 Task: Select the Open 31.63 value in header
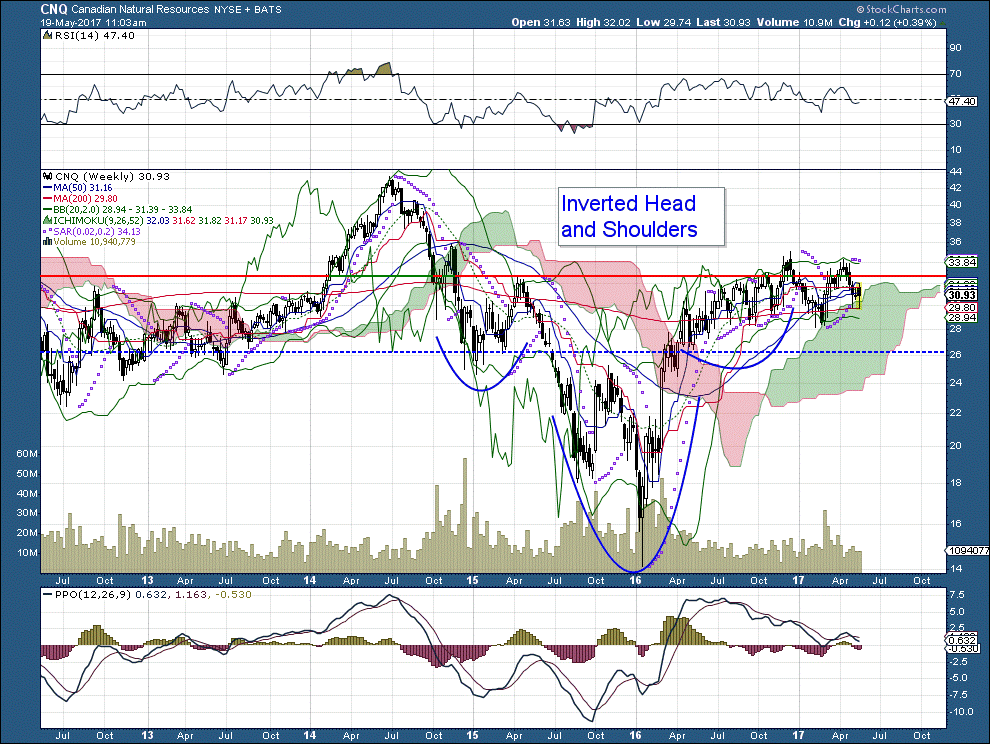[541, 22]
